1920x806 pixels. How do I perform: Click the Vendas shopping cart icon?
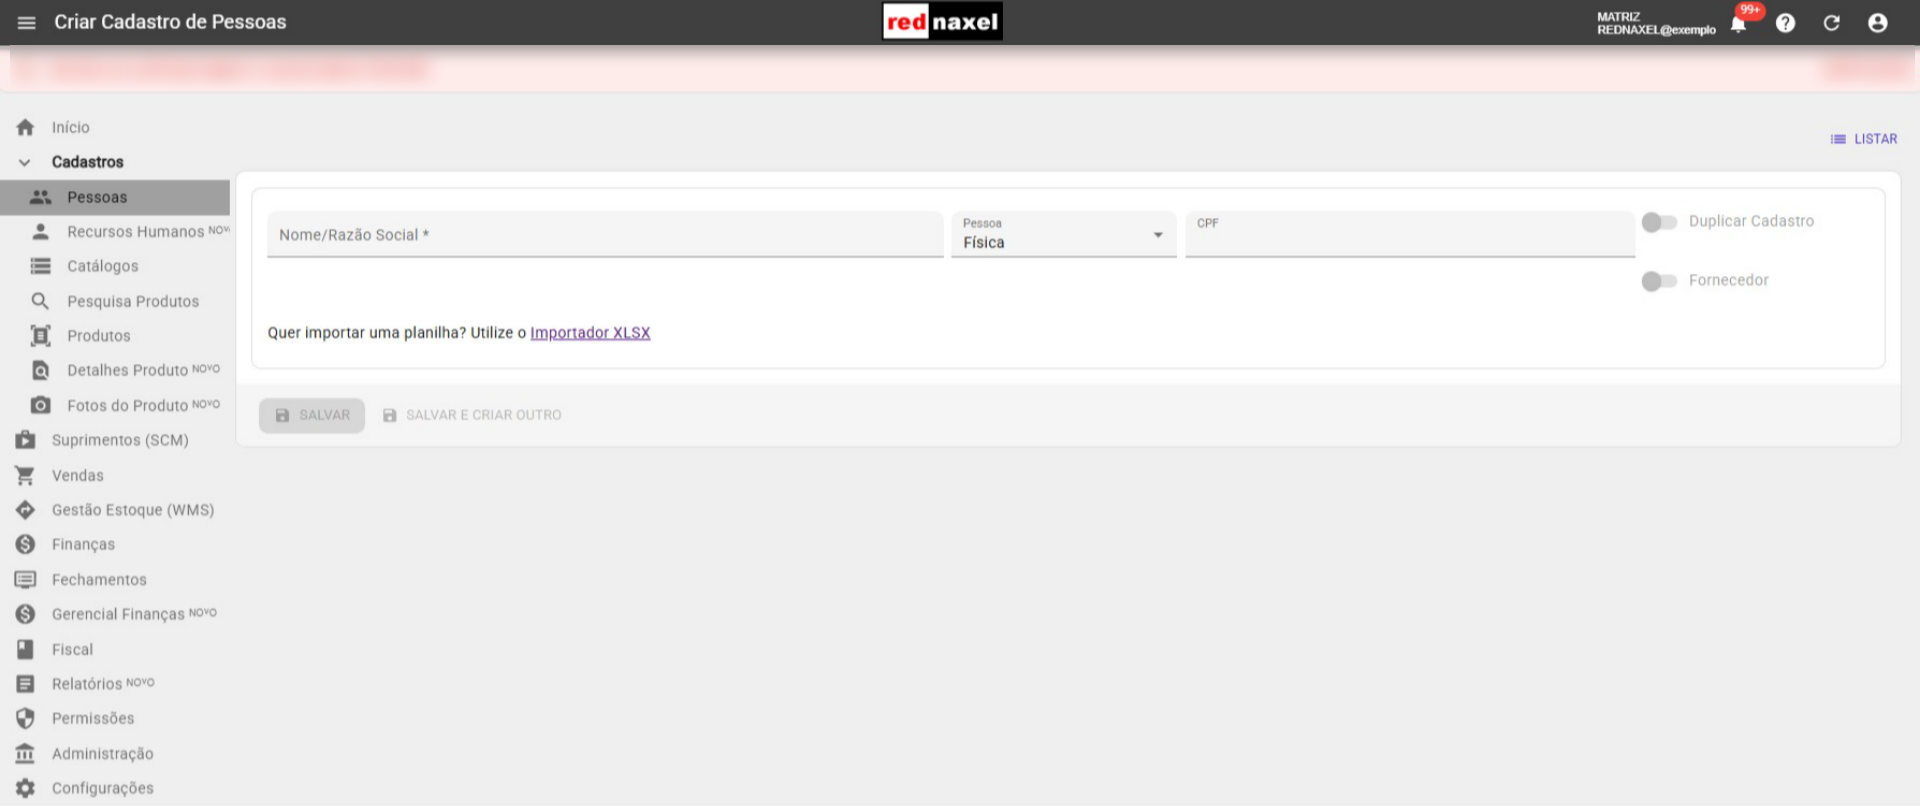pos(25,475)
